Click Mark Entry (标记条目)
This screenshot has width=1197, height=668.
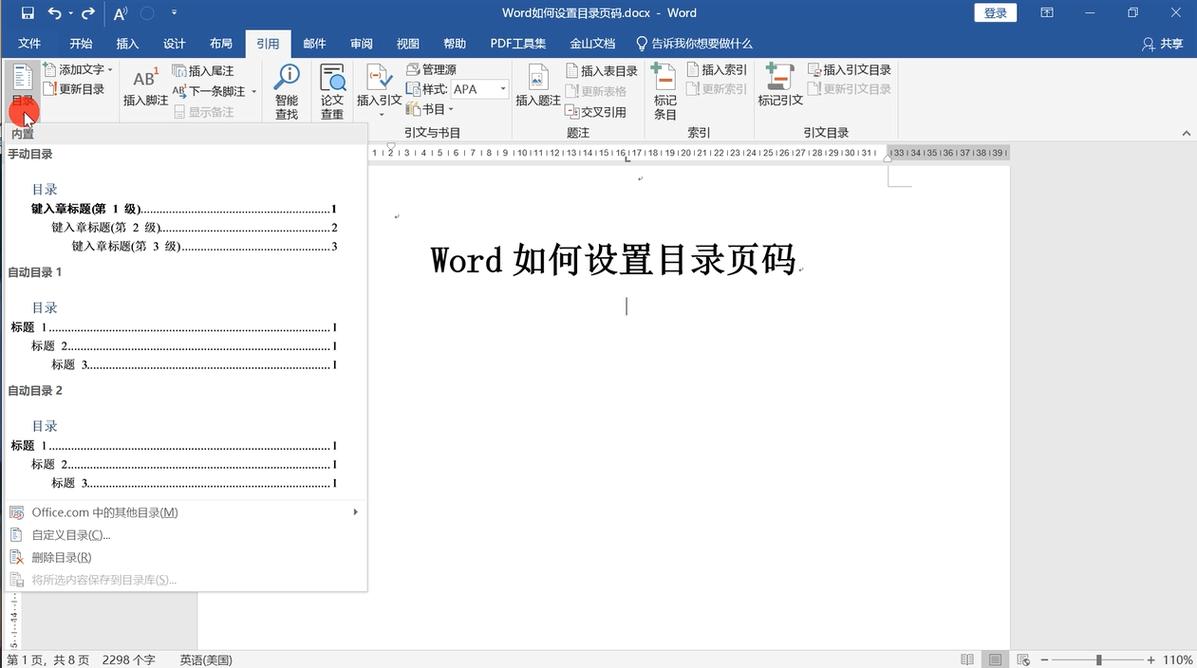tap(664, 91)
